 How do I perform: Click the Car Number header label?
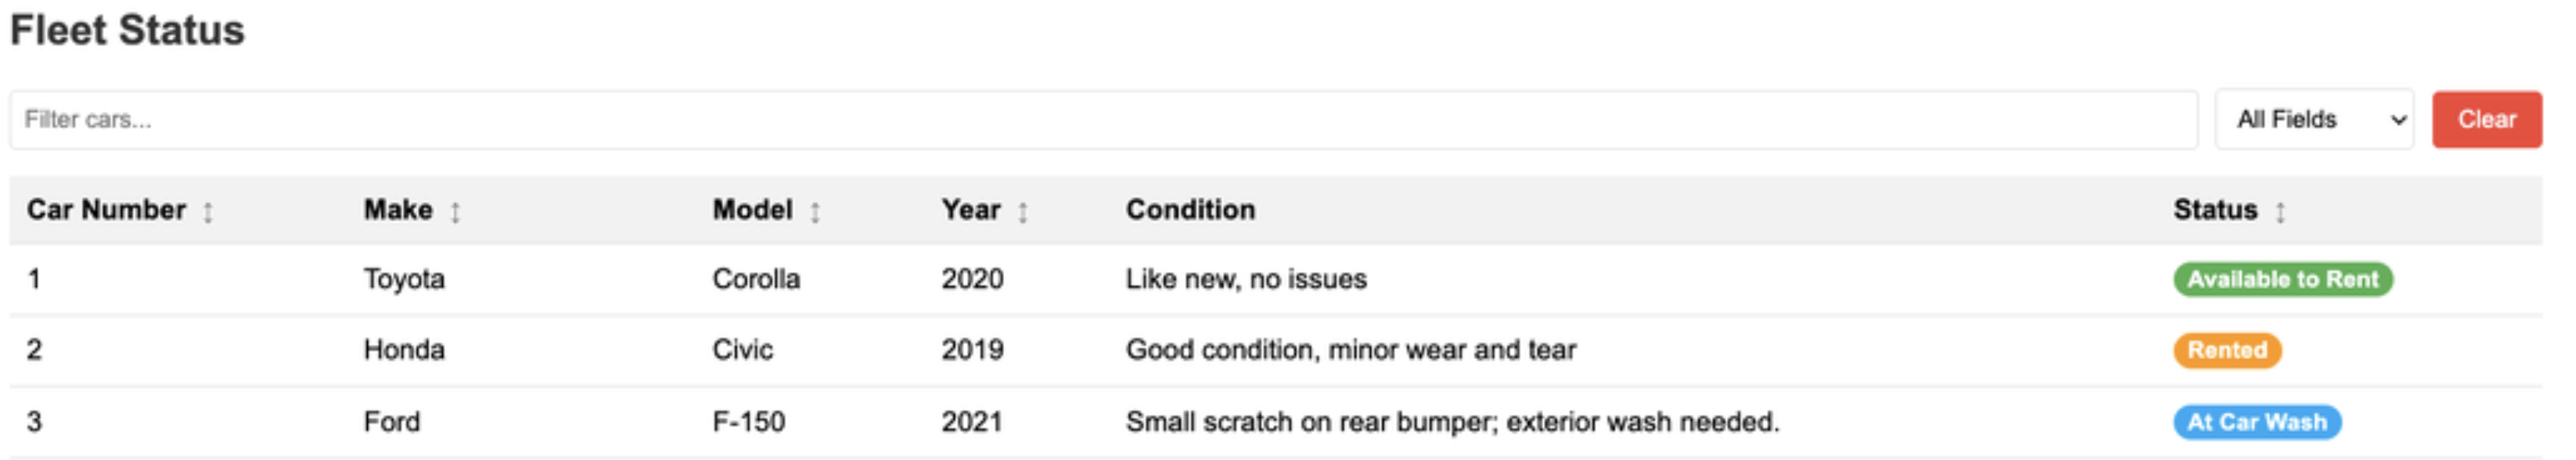click(106, 210)
